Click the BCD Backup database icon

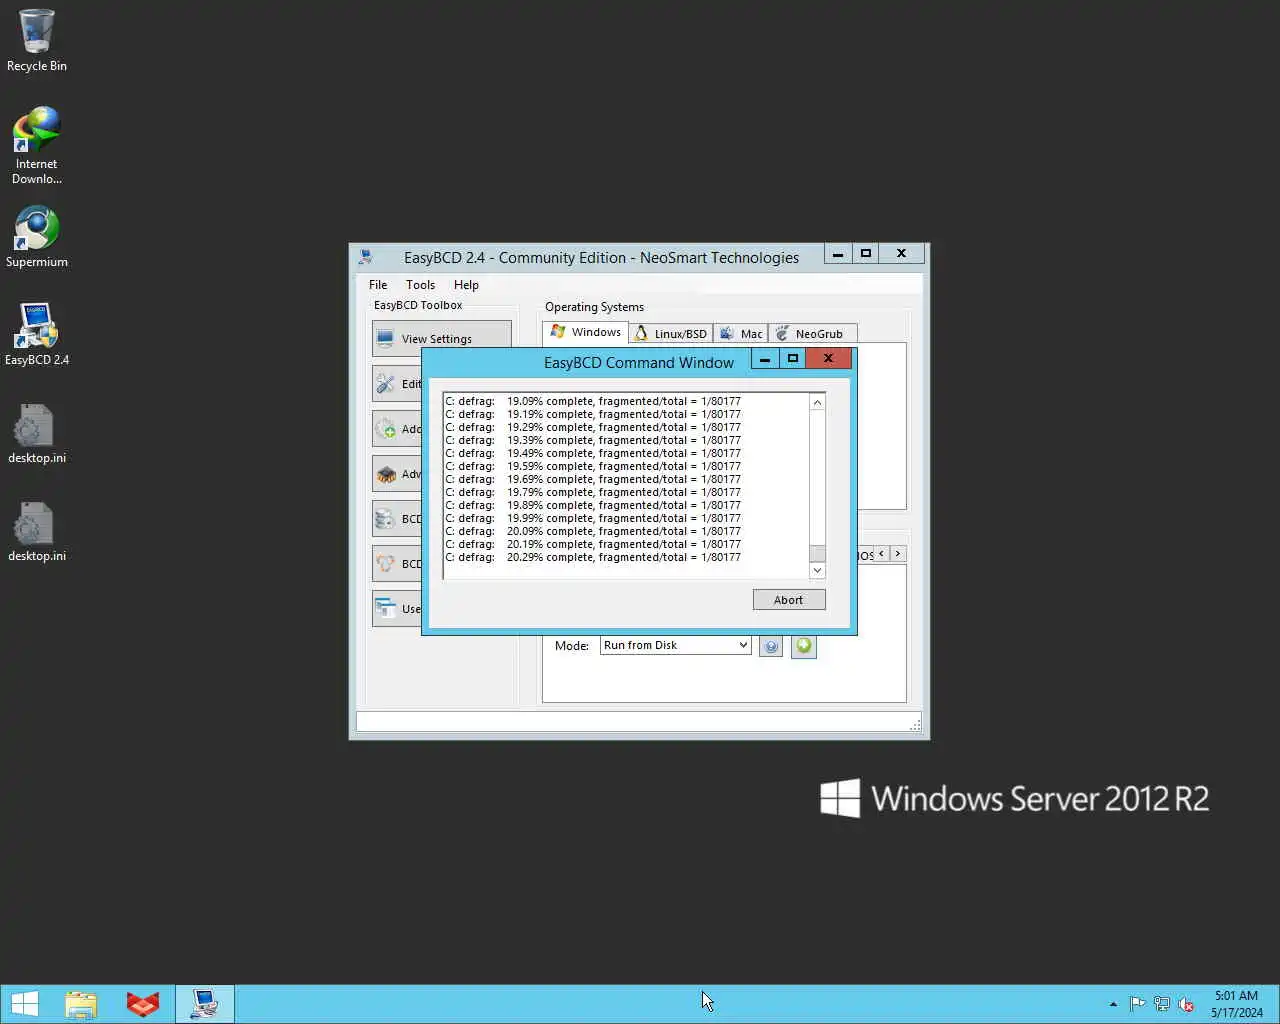[x=385, y=519]
